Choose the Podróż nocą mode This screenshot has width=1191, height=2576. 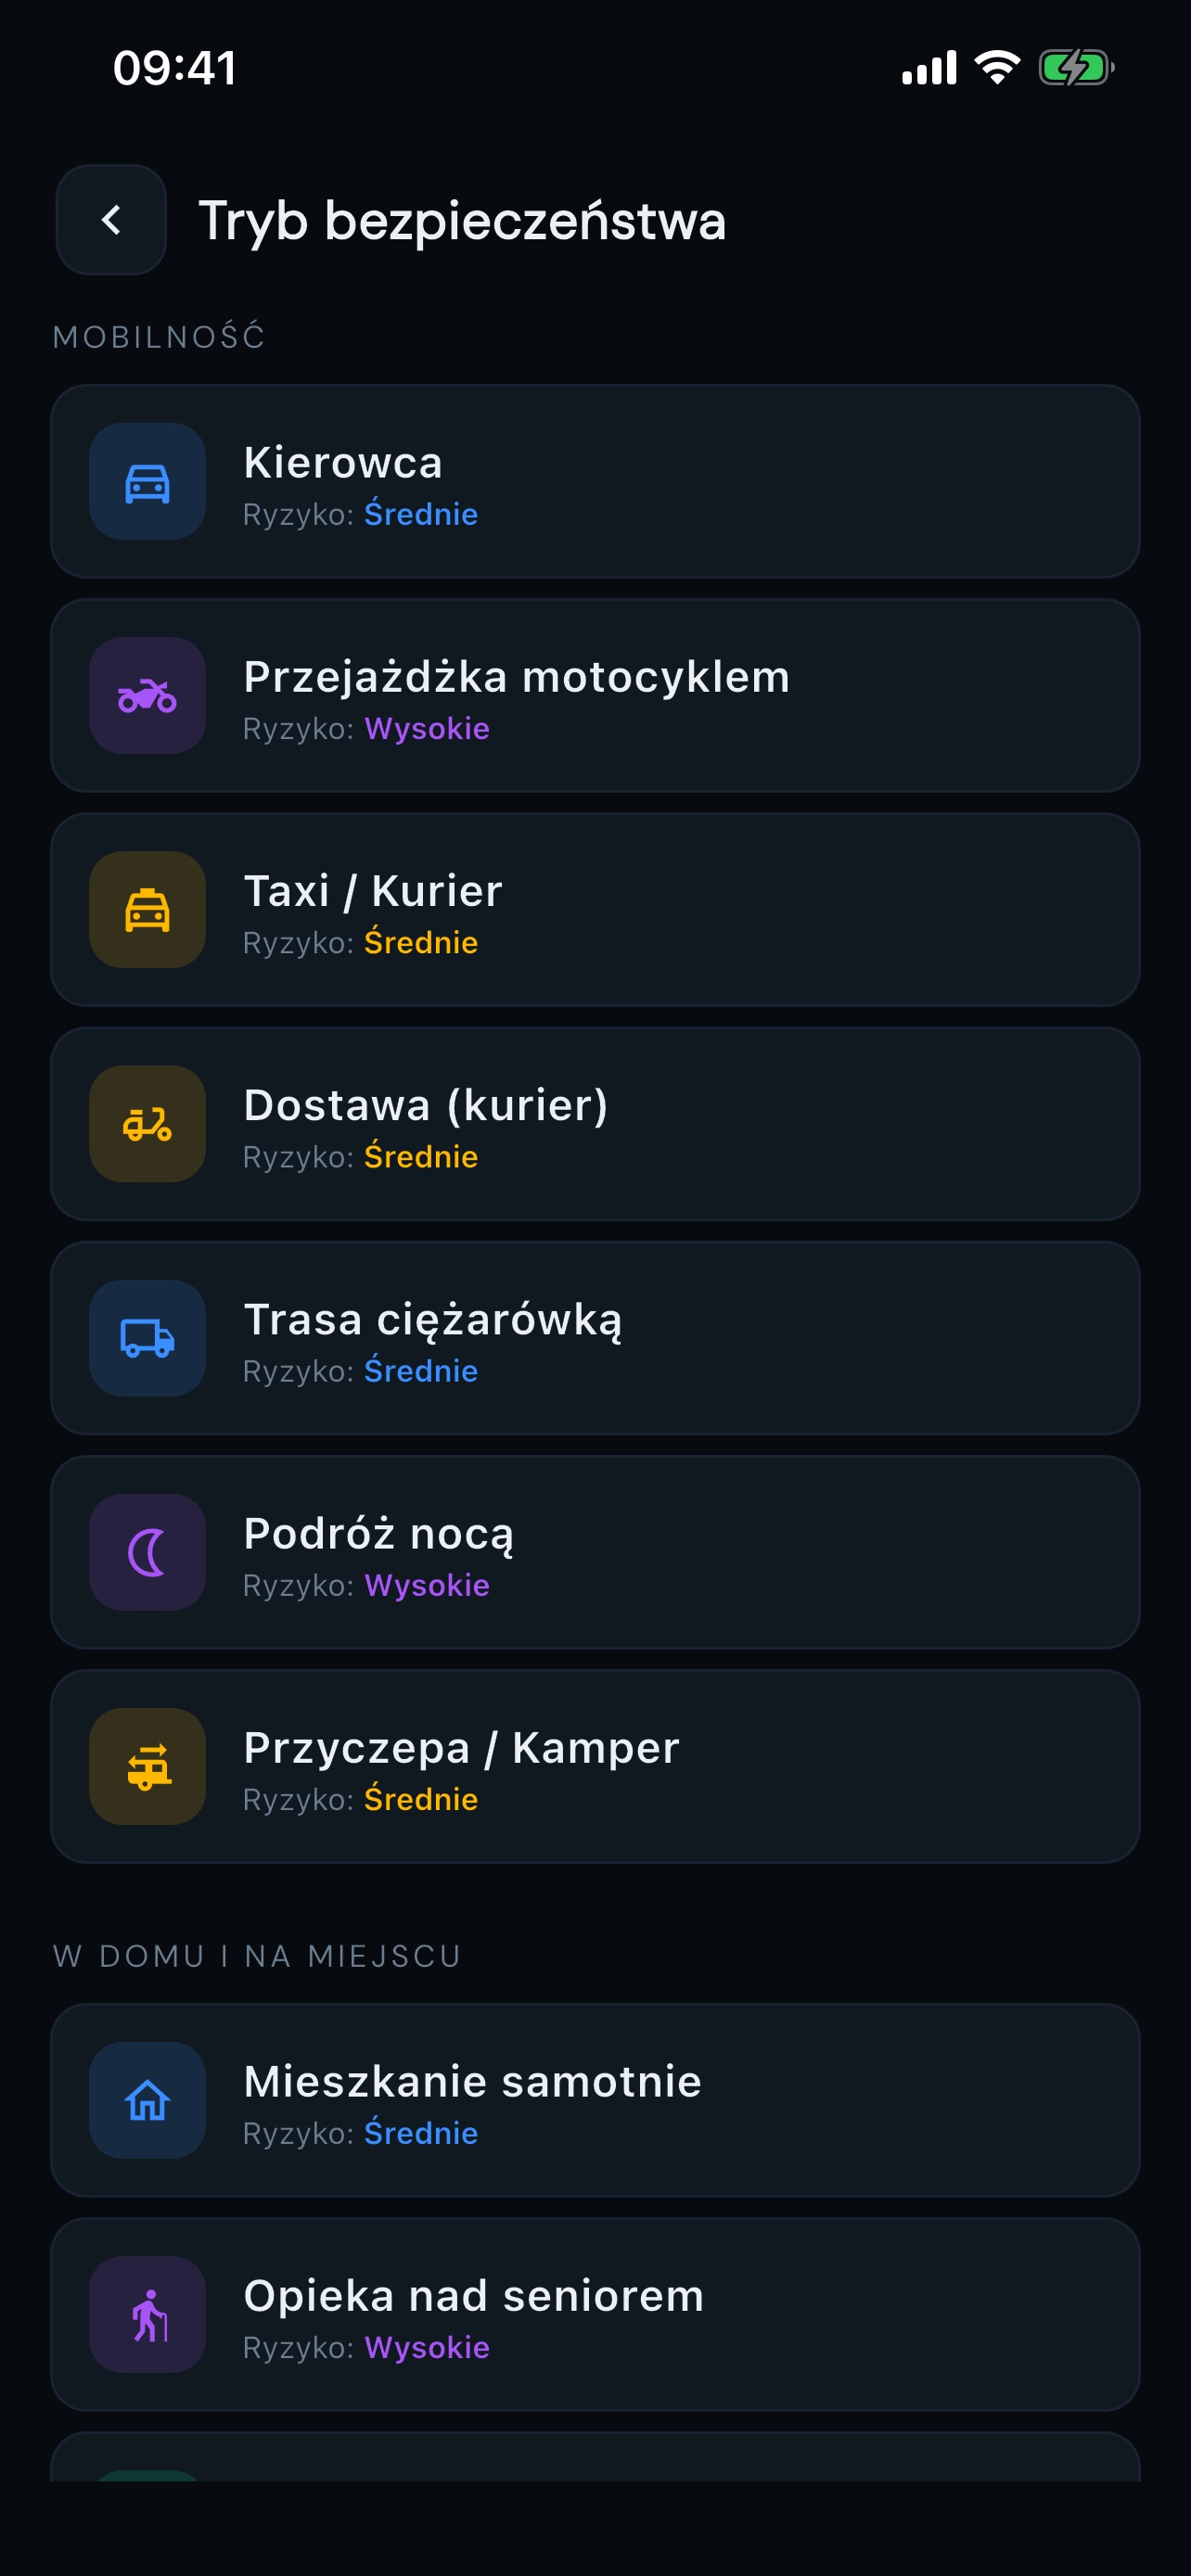click(595, 1552)
